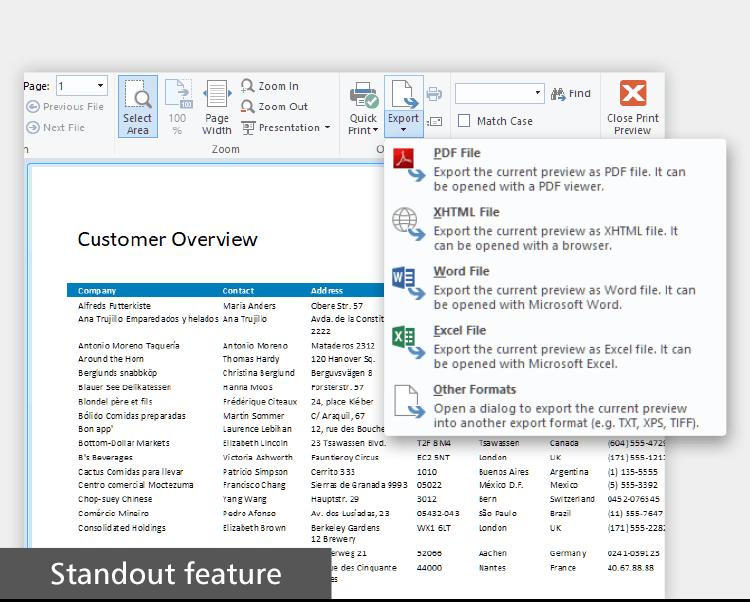Select contact Thomas Hardy
The image size is (750, 602).
tap(251, 359)
